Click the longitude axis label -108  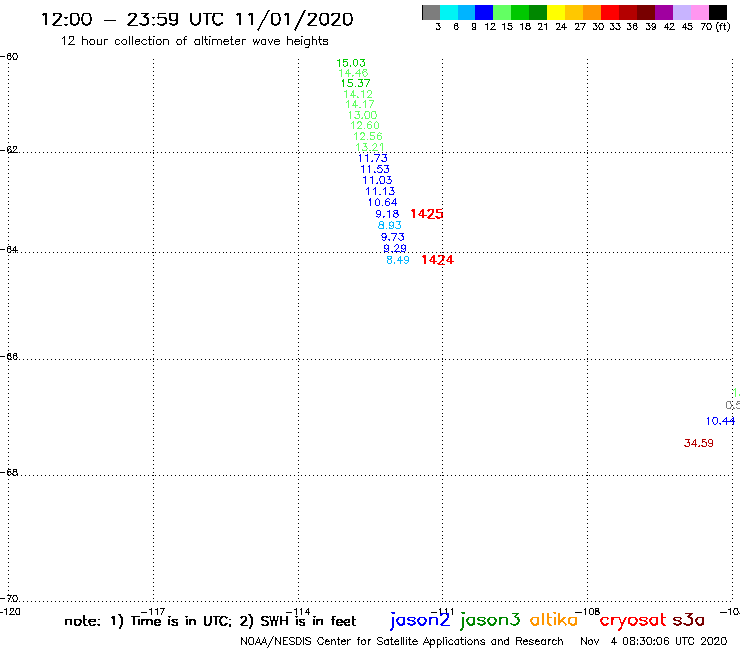click(588, 612)
